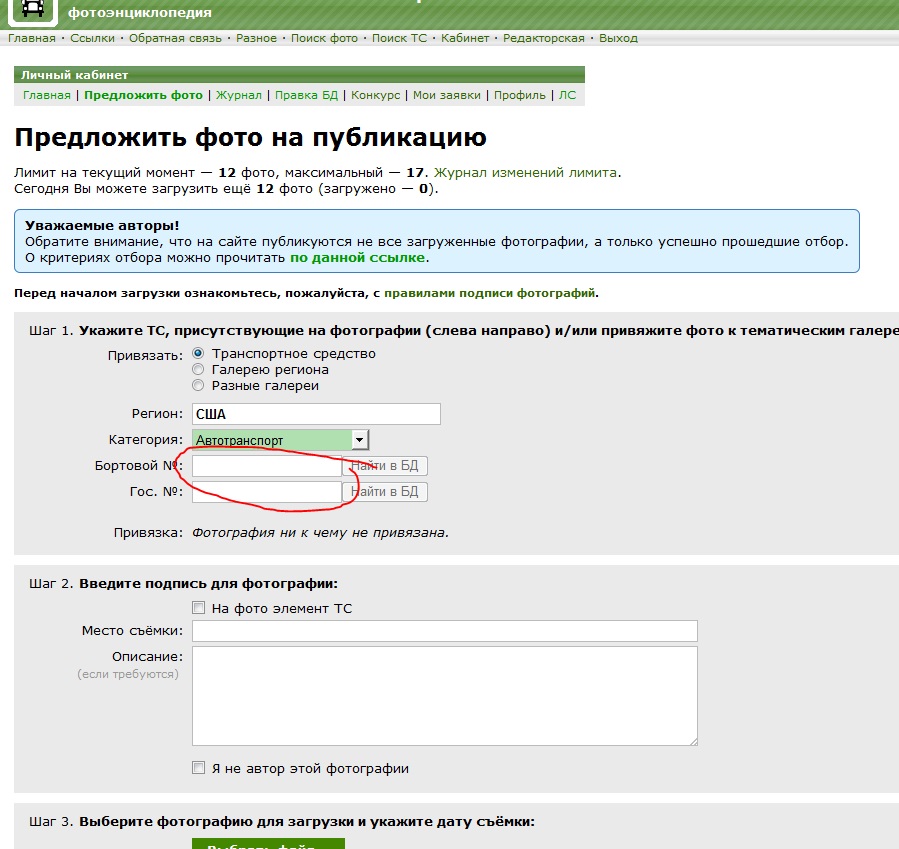The image size is (899, 849).
Task: Open the Профиль cabinet tab
Action: (519, 95)
